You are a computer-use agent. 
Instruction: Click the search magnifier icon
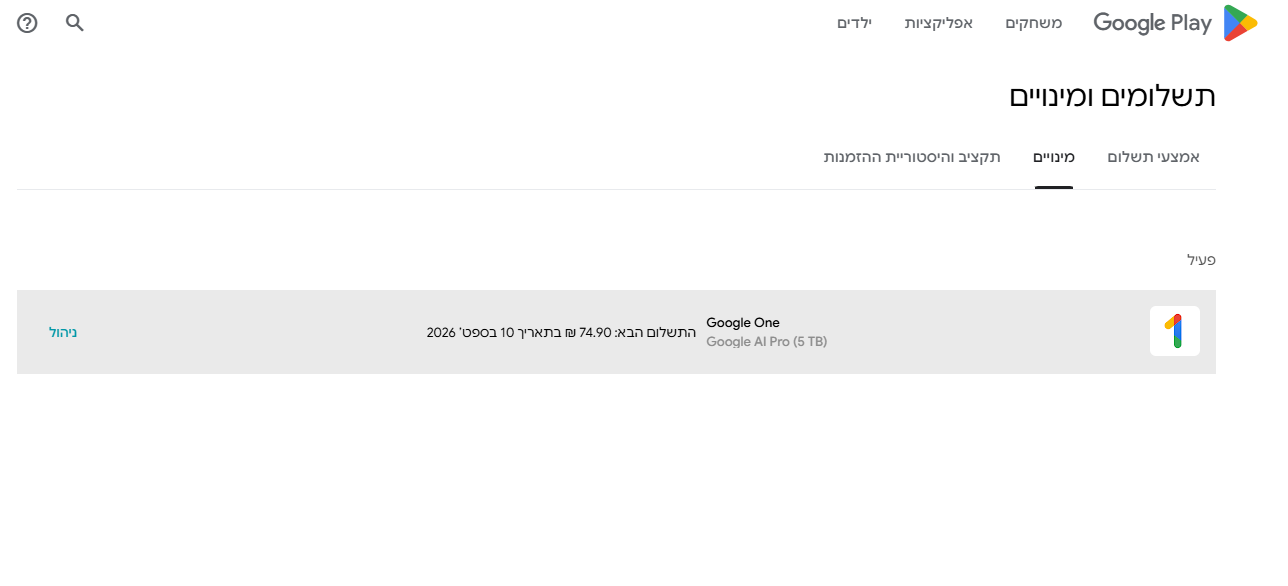(75, 22)
